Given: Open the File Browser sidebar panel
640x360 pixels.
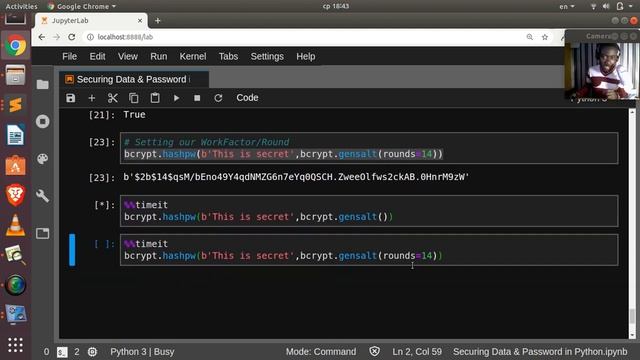Looking at the screenshot, I should click(42, 84).
